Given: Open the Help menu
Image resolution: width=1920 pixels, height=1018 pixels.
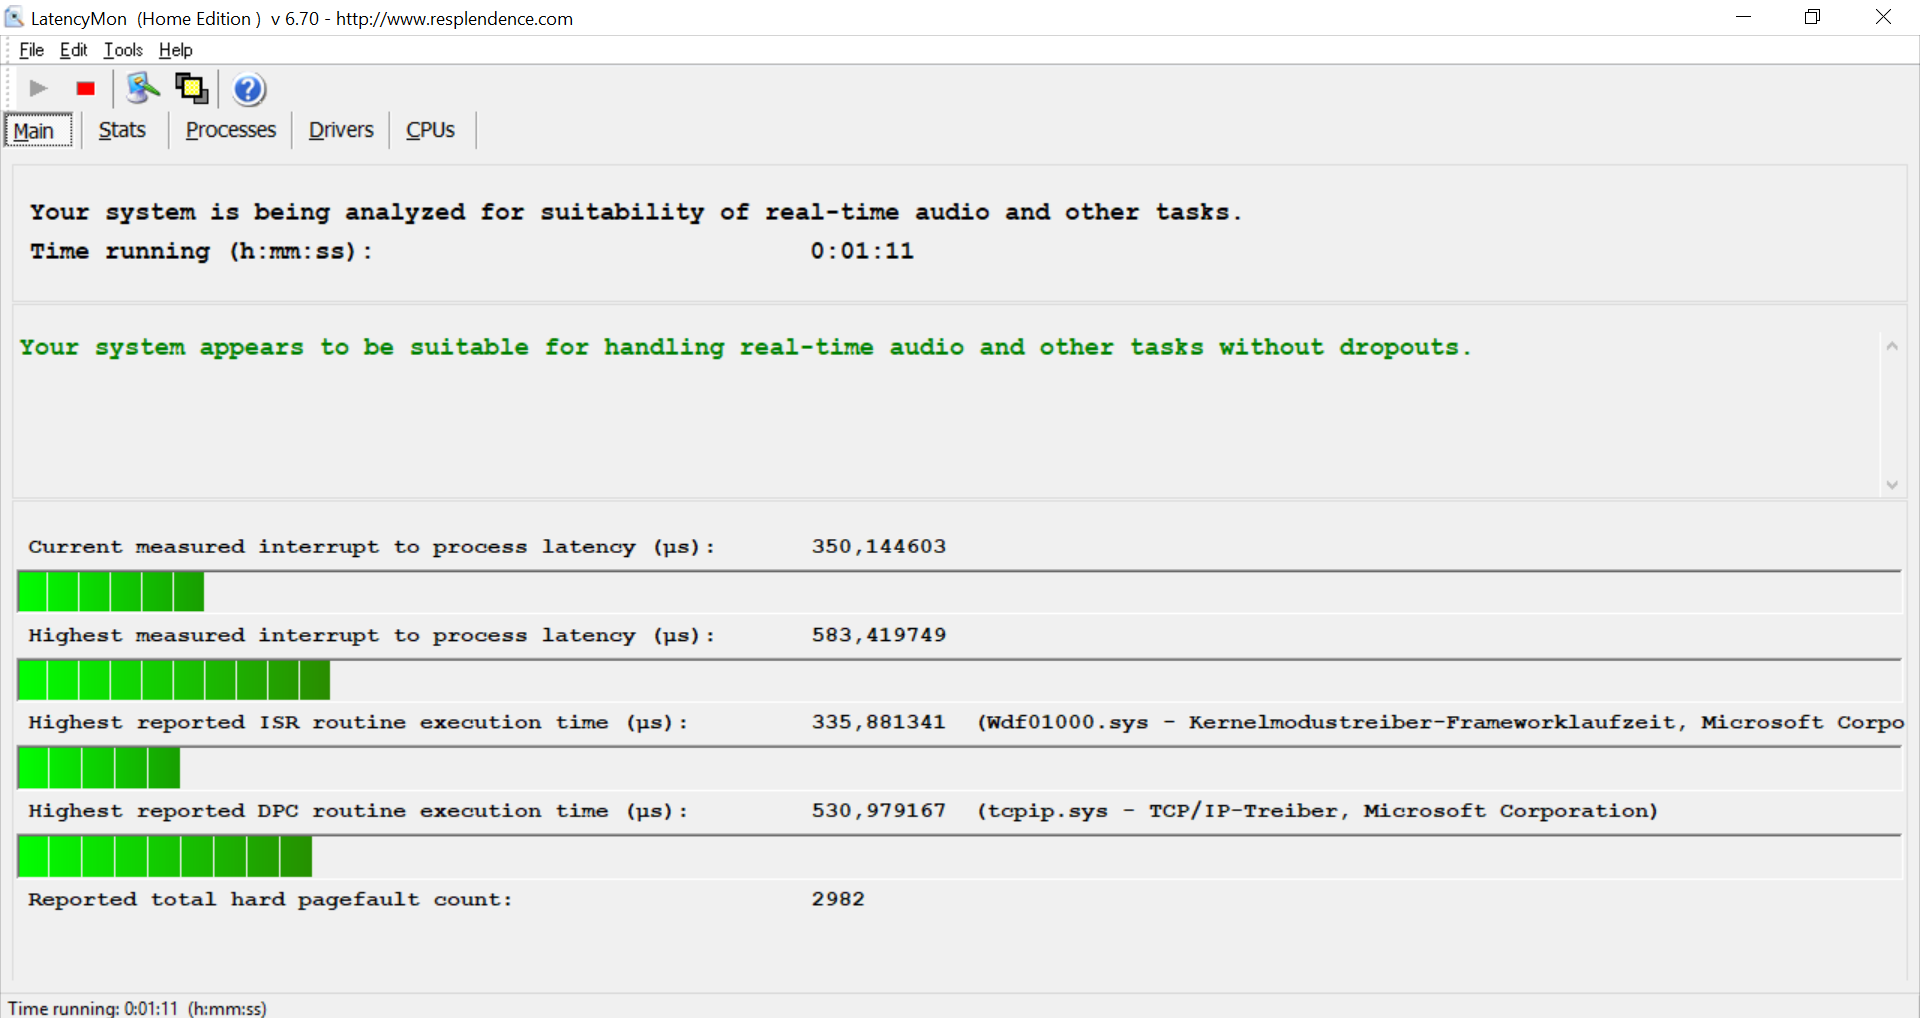Looking at the screenshot, I should coord(175,50).
